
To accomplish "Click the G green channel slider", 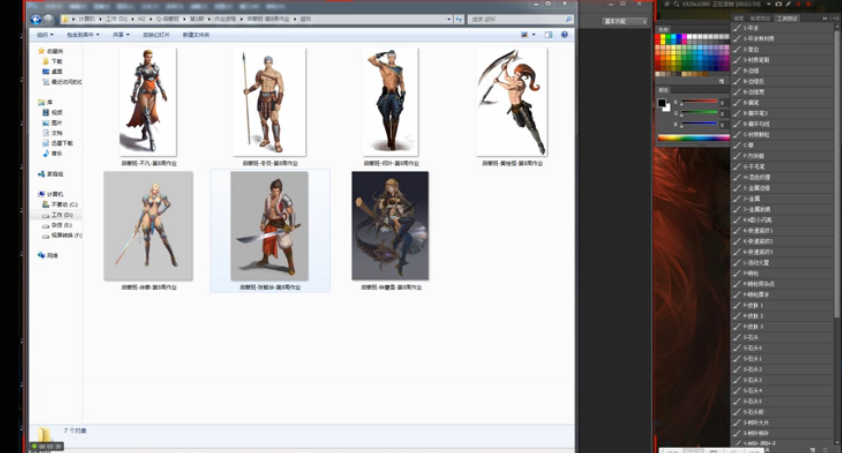I will pos(699,113).
